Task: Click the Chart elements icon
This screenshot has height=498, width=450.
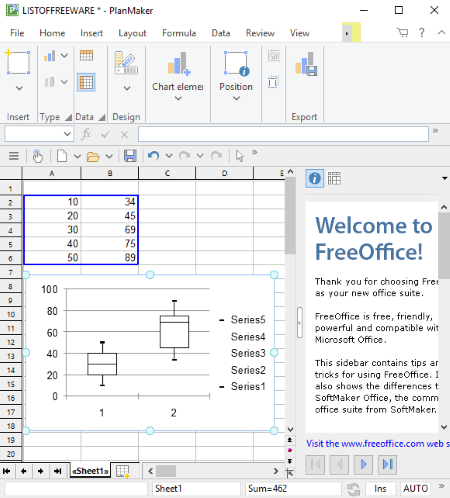Action: [178, 63]
